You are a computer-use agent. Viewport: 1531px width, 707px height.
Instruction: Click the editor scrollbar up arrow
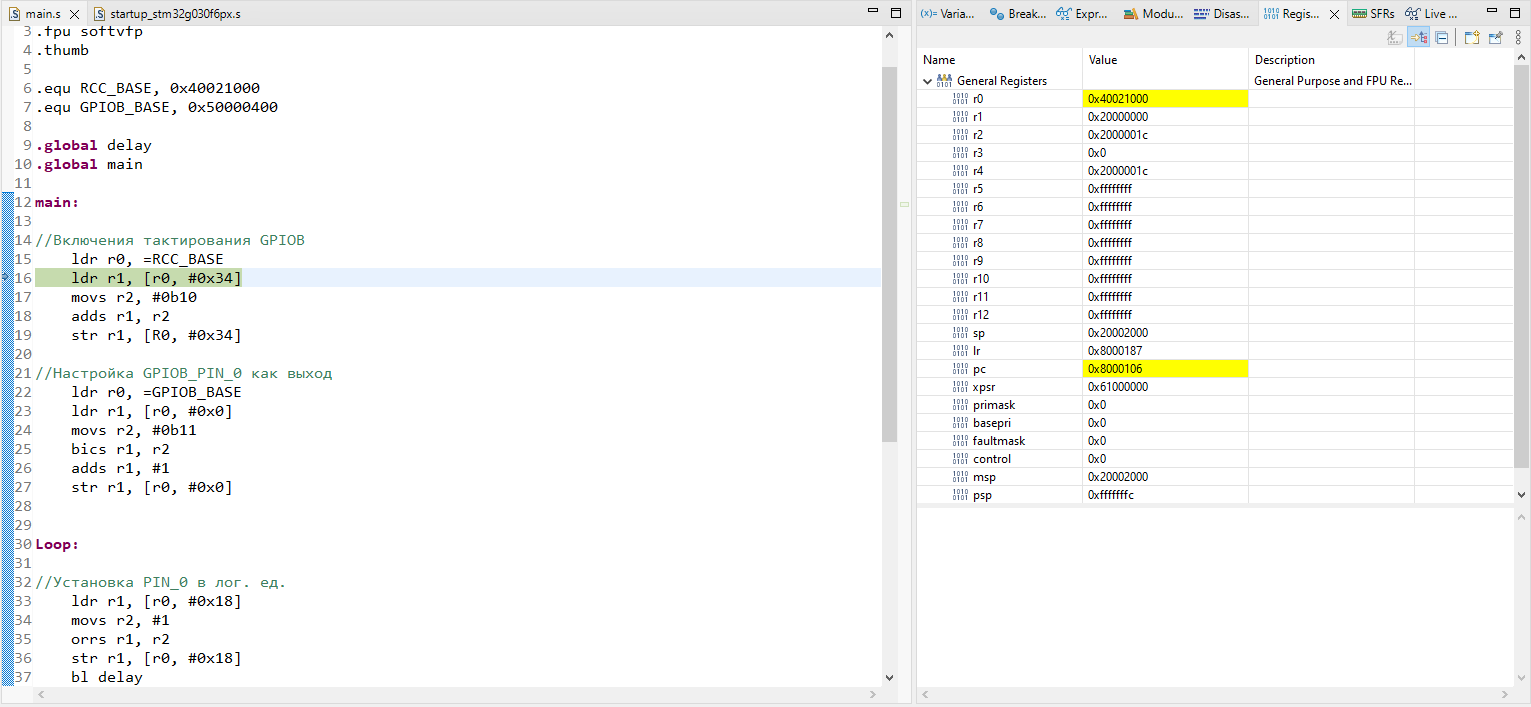890,34
